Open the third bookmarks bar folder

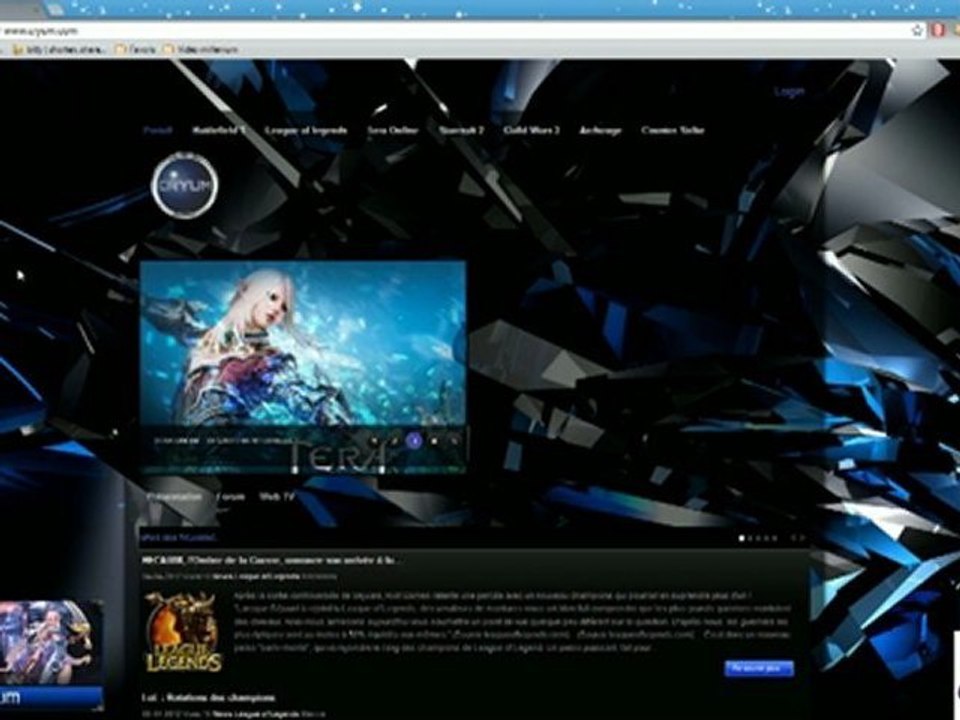pos(201,49)
